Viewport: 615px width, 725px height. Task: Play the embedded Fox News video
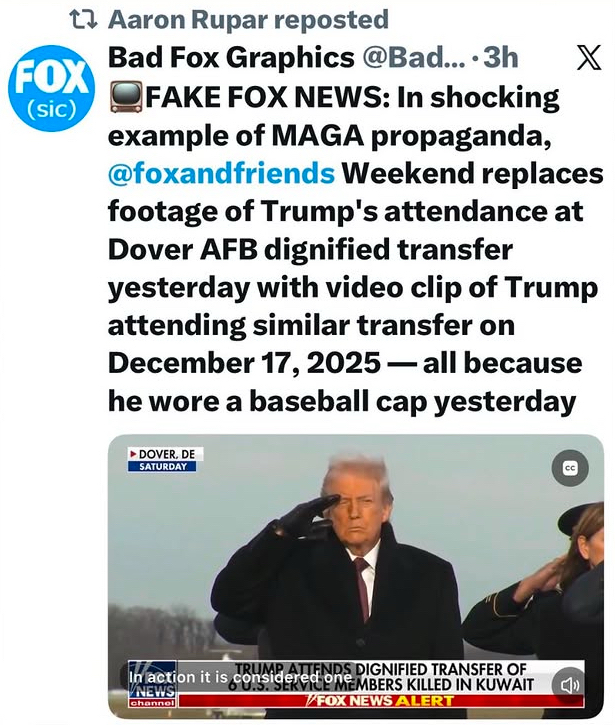(x=356, y=576)
